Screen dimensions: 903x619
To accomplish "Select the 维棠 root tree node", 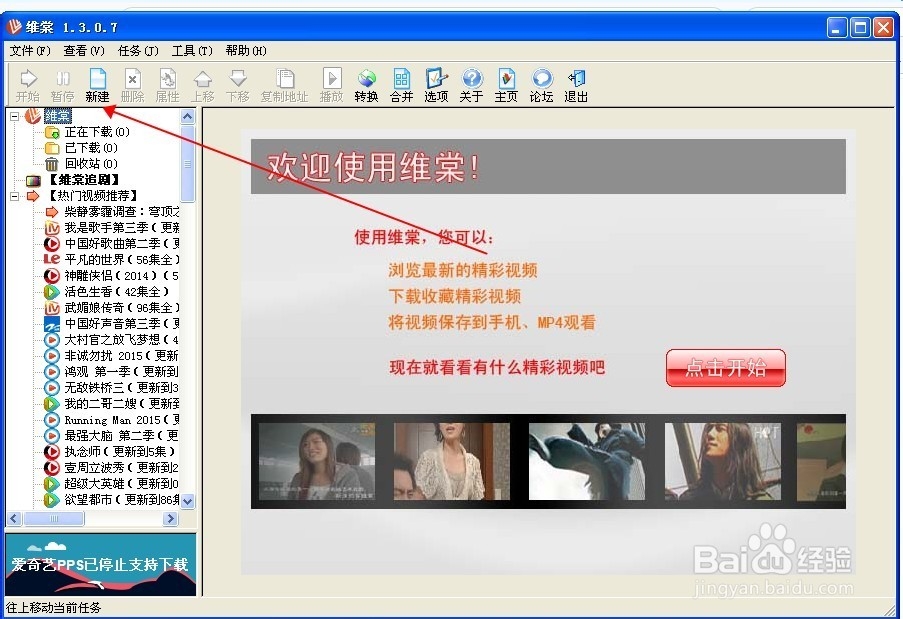I will (x=58, y=116).
